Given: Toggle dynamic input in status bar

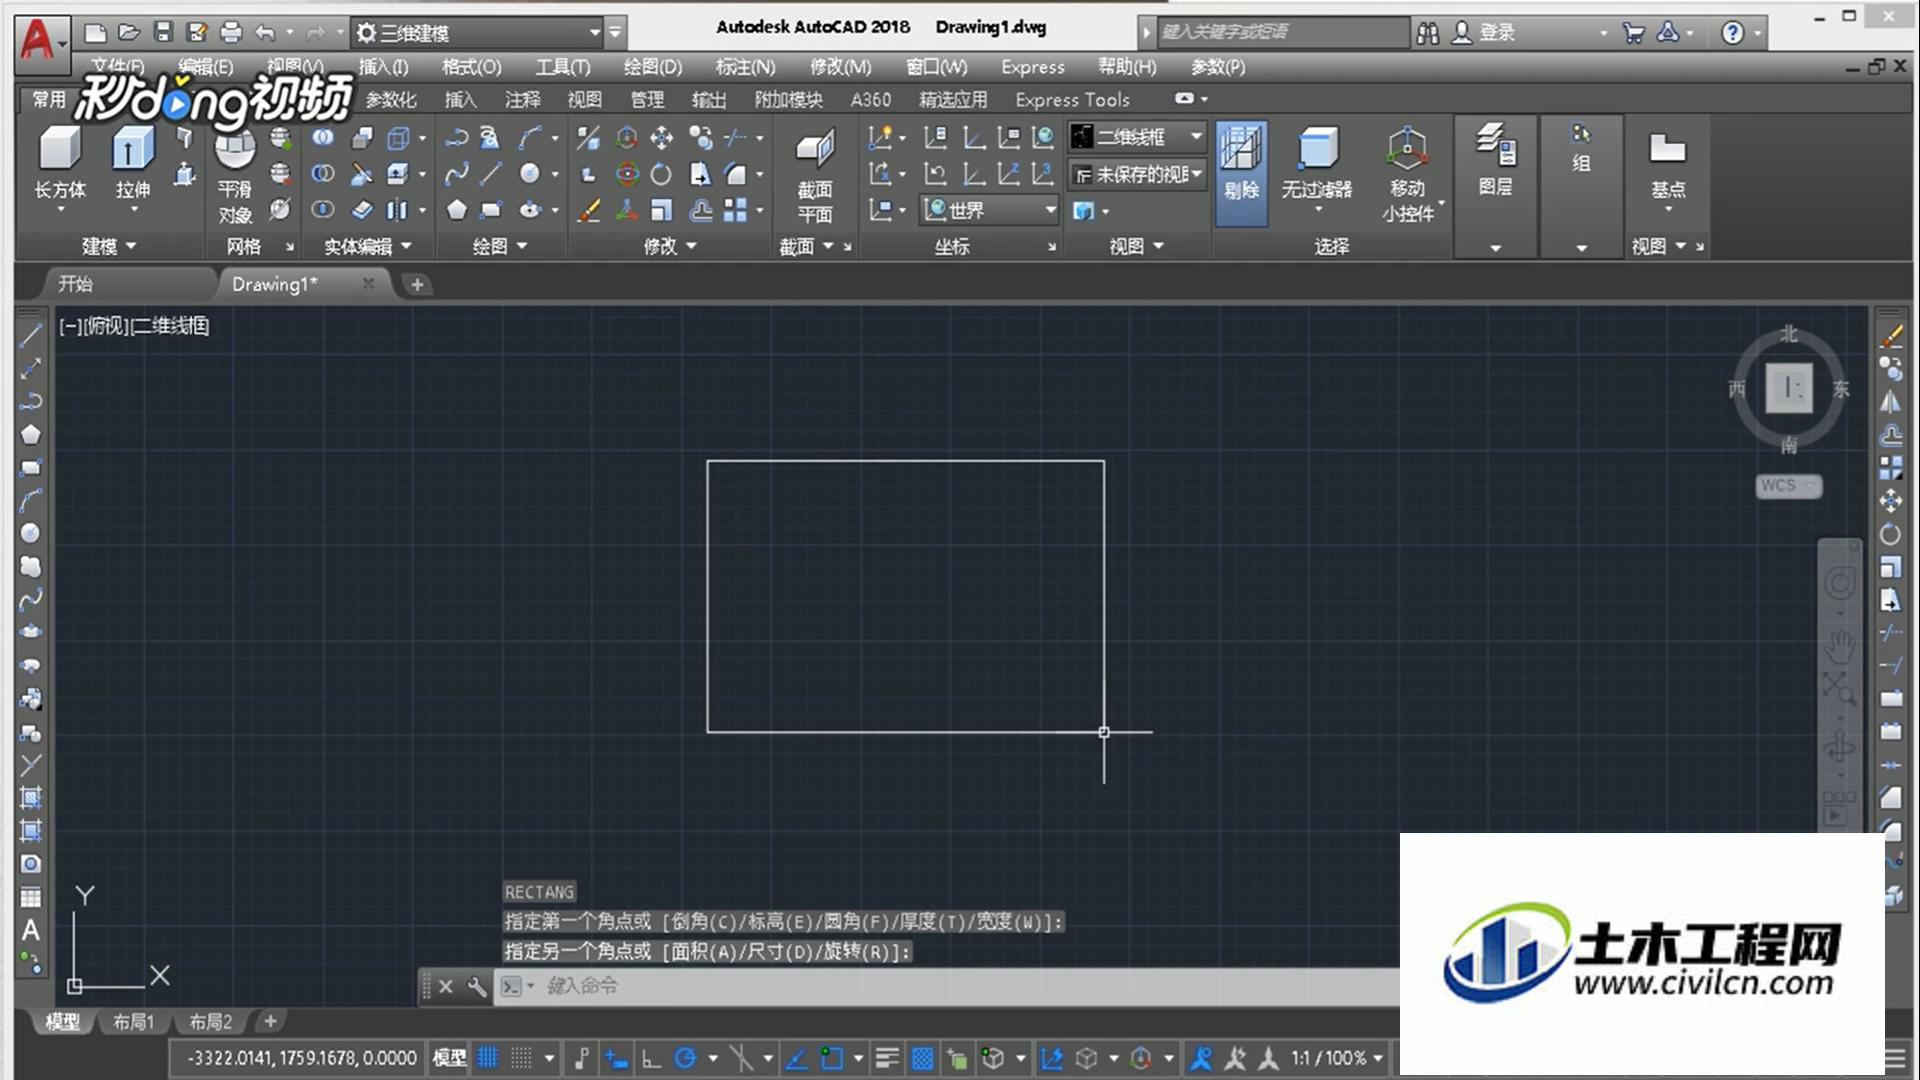Looking at the screenshot, I should tap(616, 1057).
